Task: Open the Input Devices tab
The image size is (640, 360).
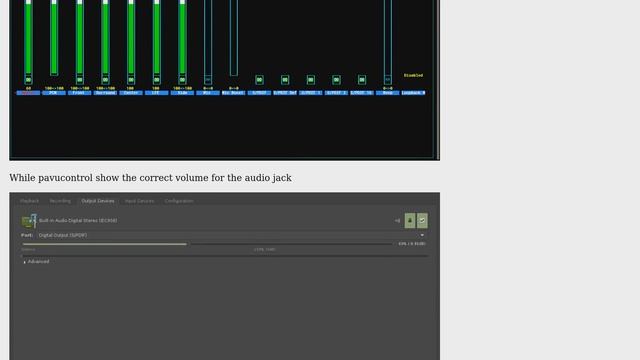Action: 140,201
